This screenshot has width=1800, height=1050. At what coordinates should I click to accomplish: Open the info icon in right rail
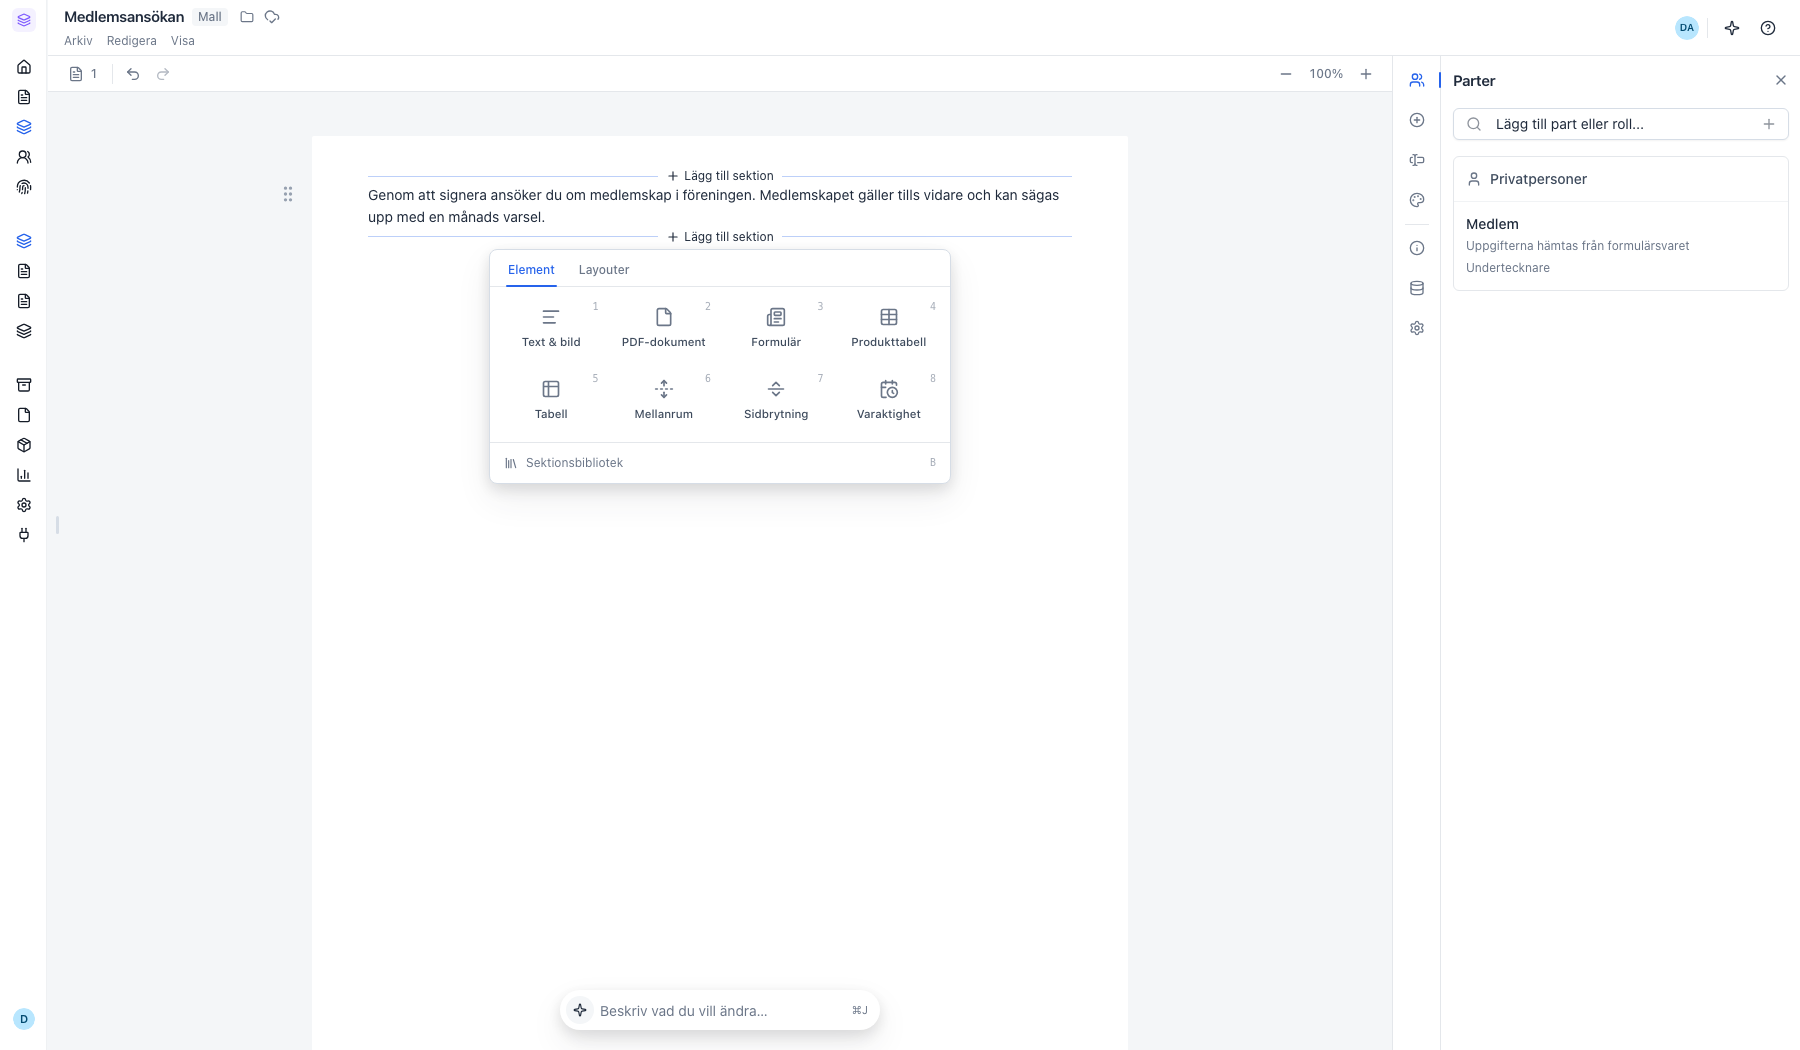point(1417,248)
